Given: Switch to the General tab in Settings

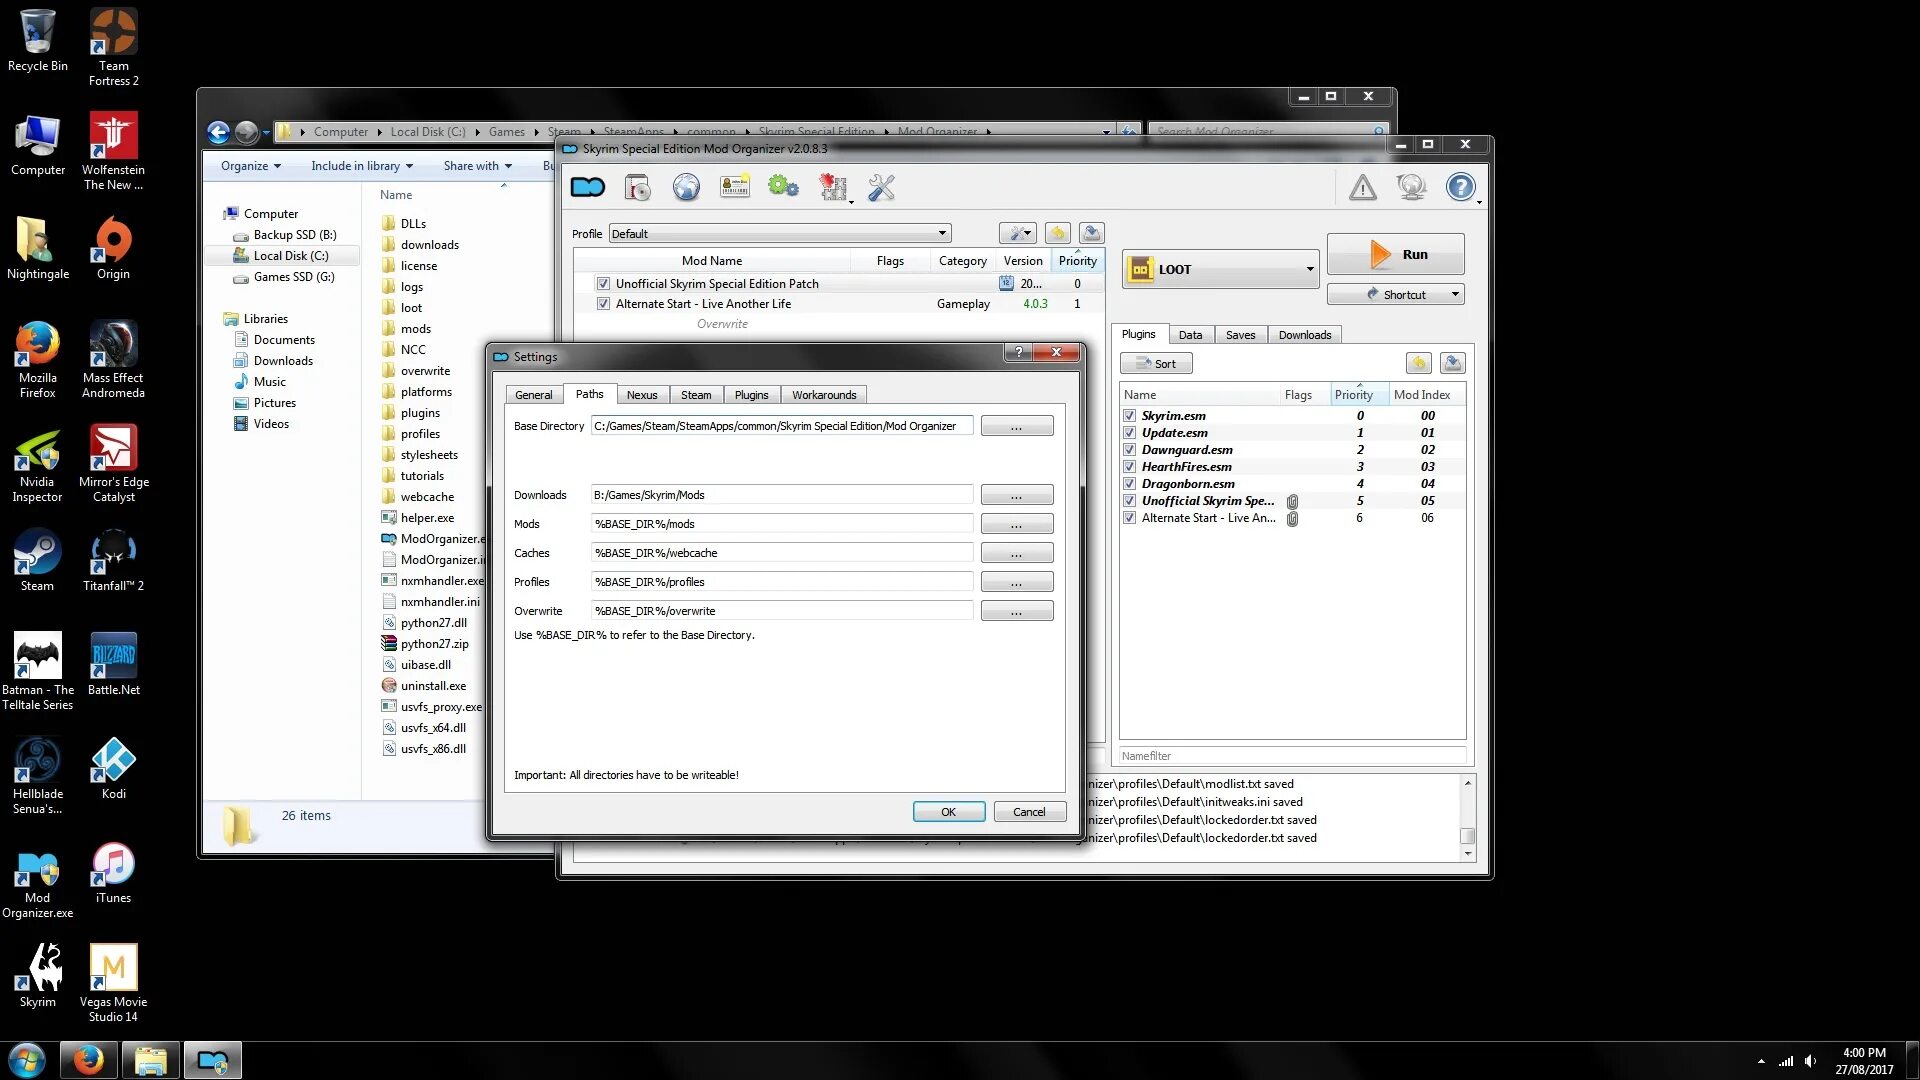Looking at the screenshot, I should pyautogui.click(x=533, y=395).
